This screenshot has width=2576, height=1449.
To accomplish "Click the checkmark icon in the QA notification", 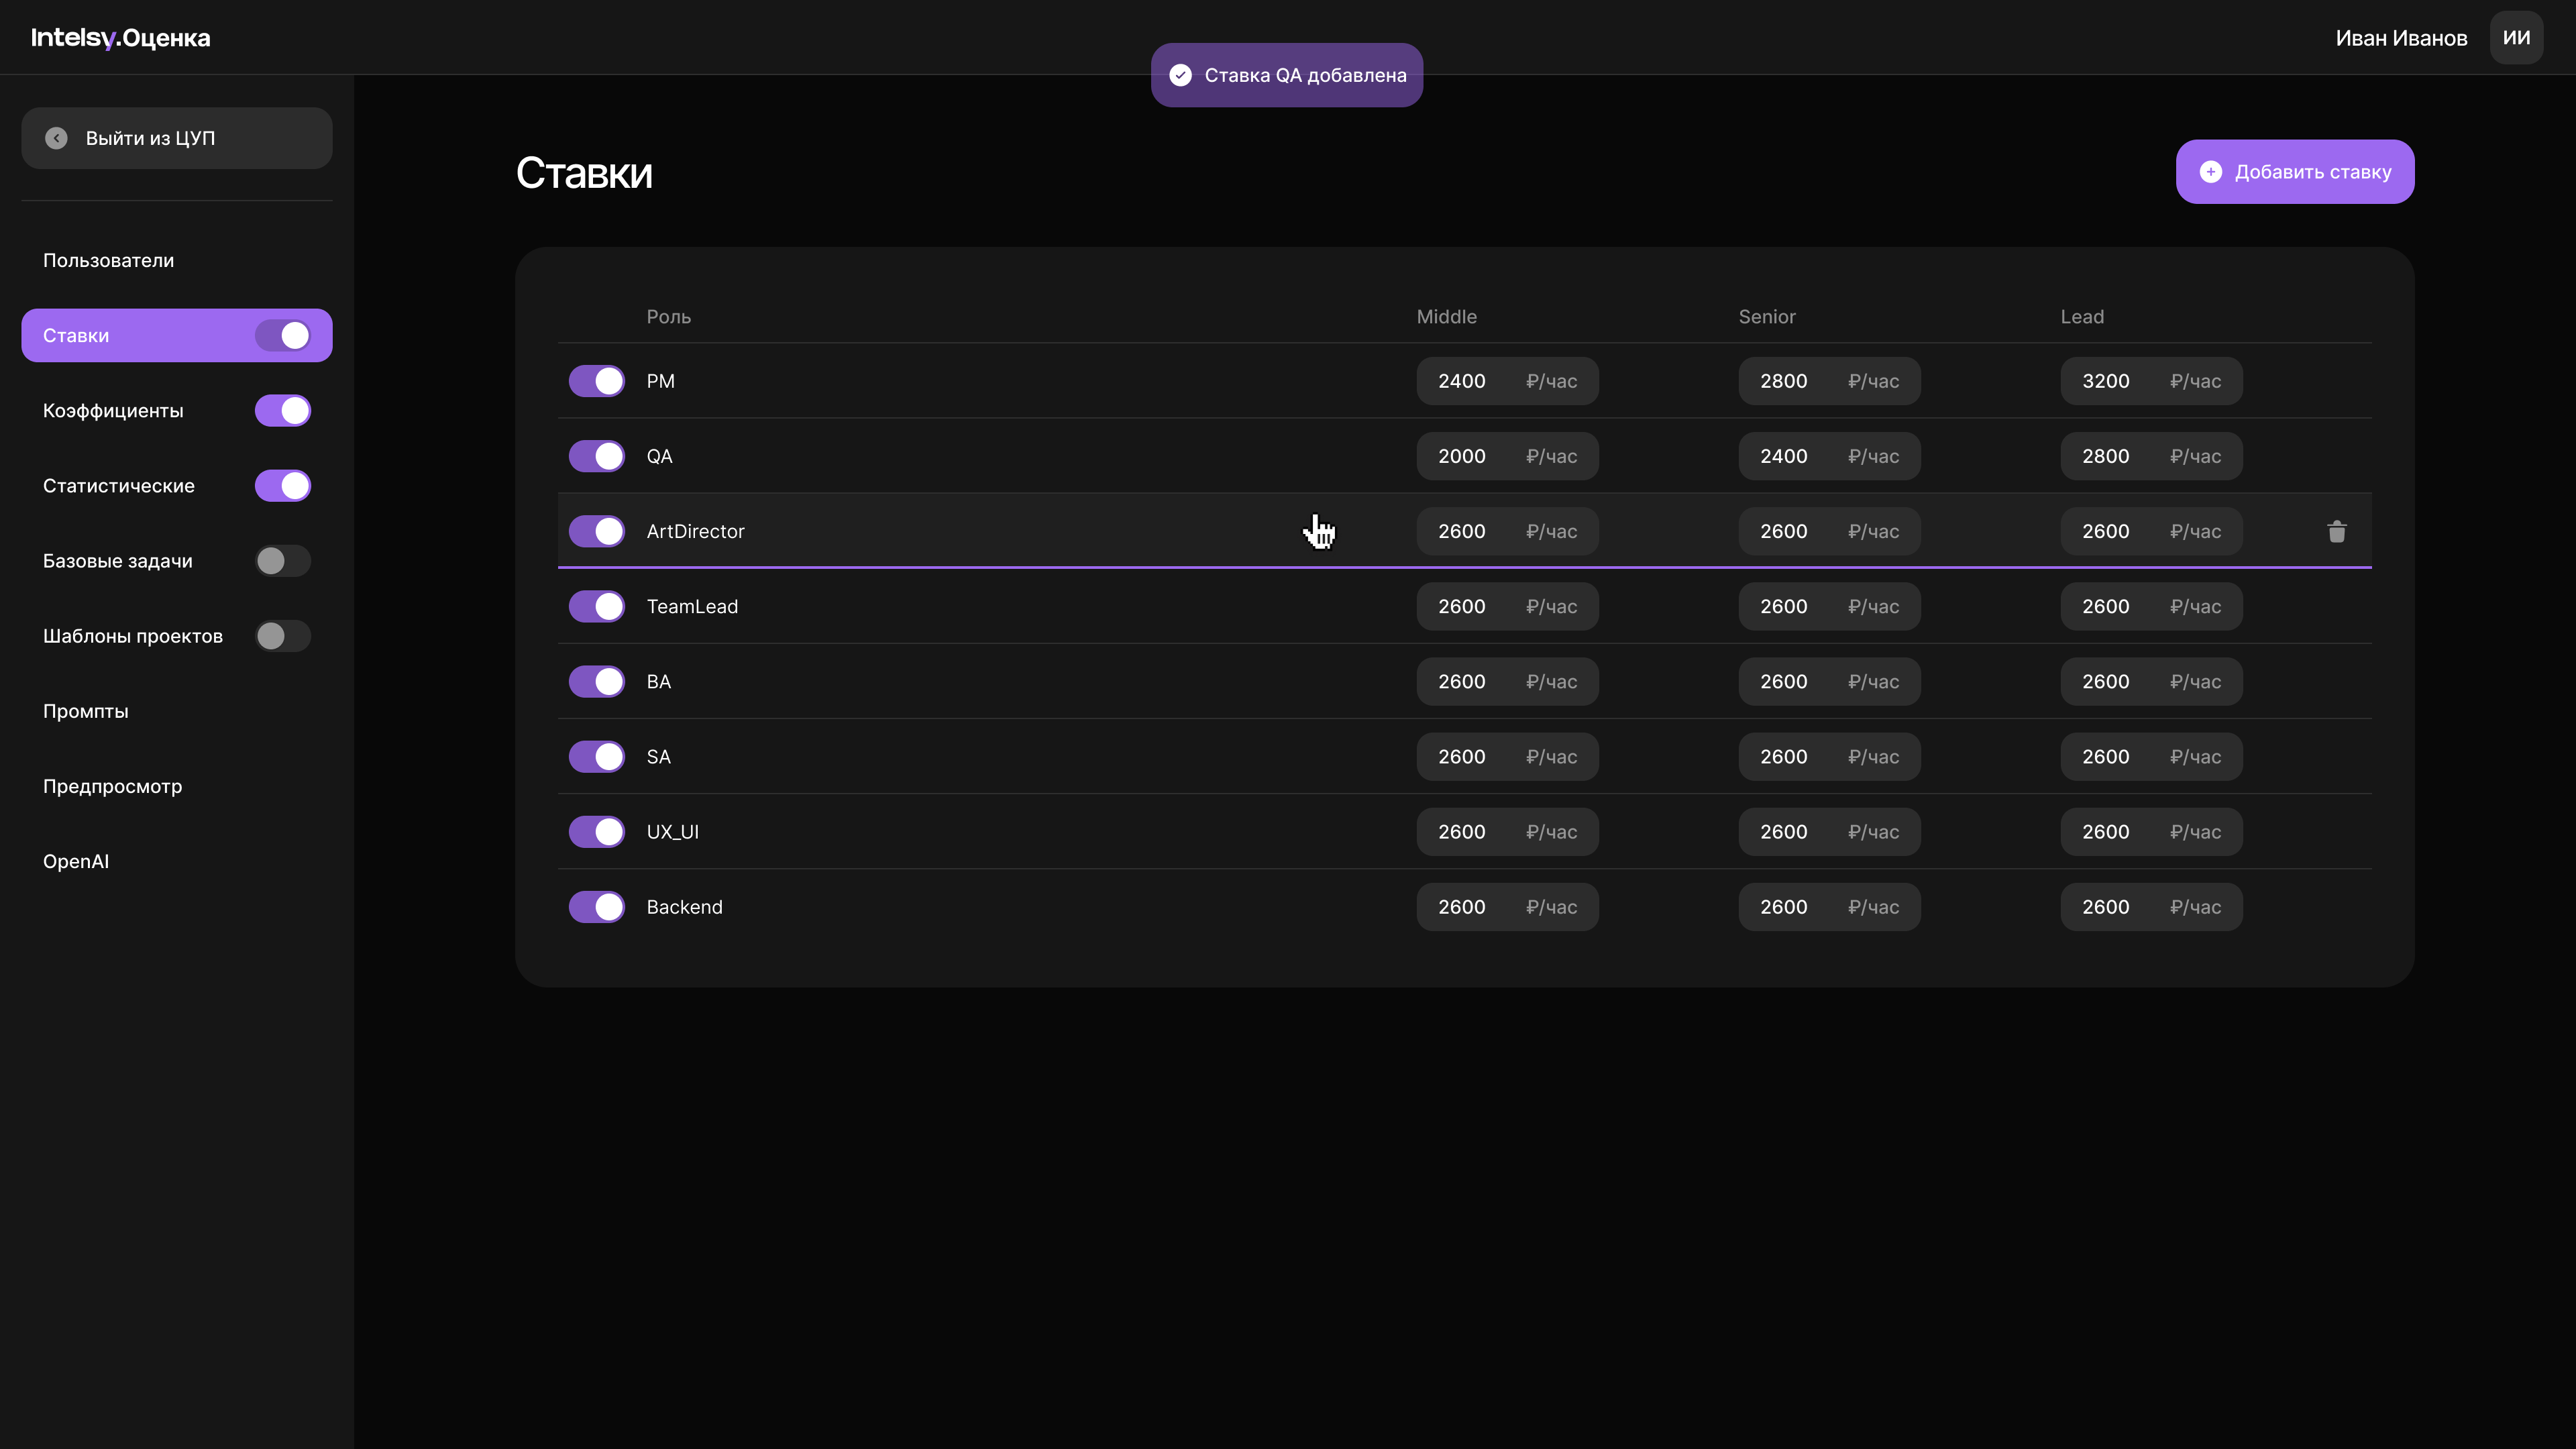I will (x=1180, y=75).
